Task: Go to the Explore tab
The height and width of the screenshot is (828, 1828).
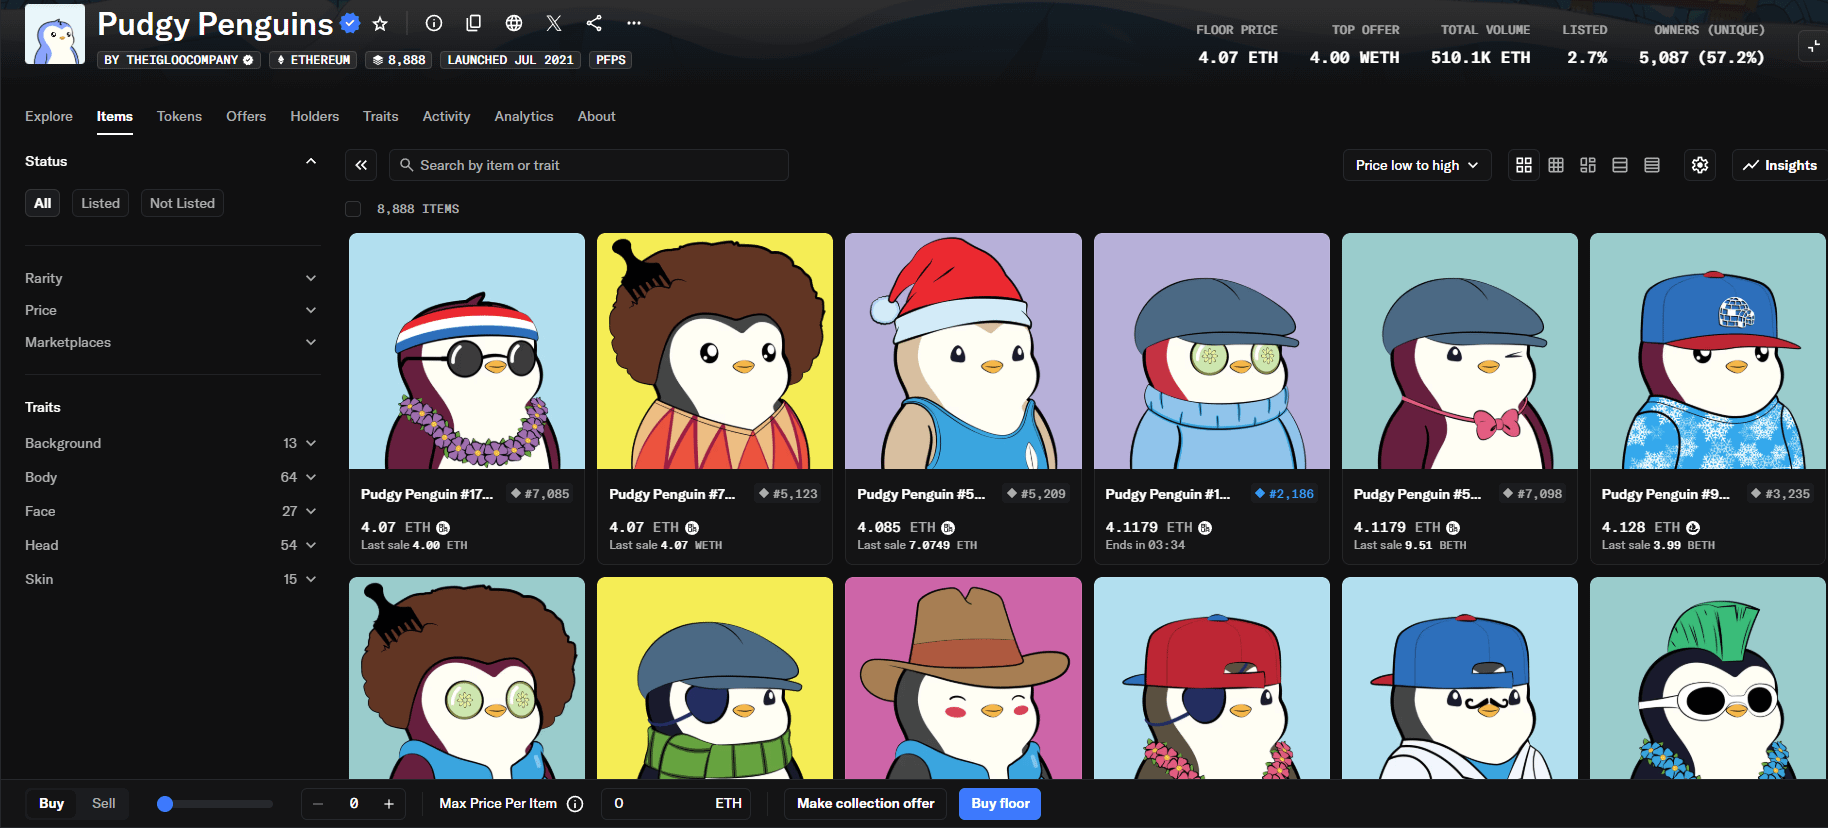Action: click(x=49, y=116)
